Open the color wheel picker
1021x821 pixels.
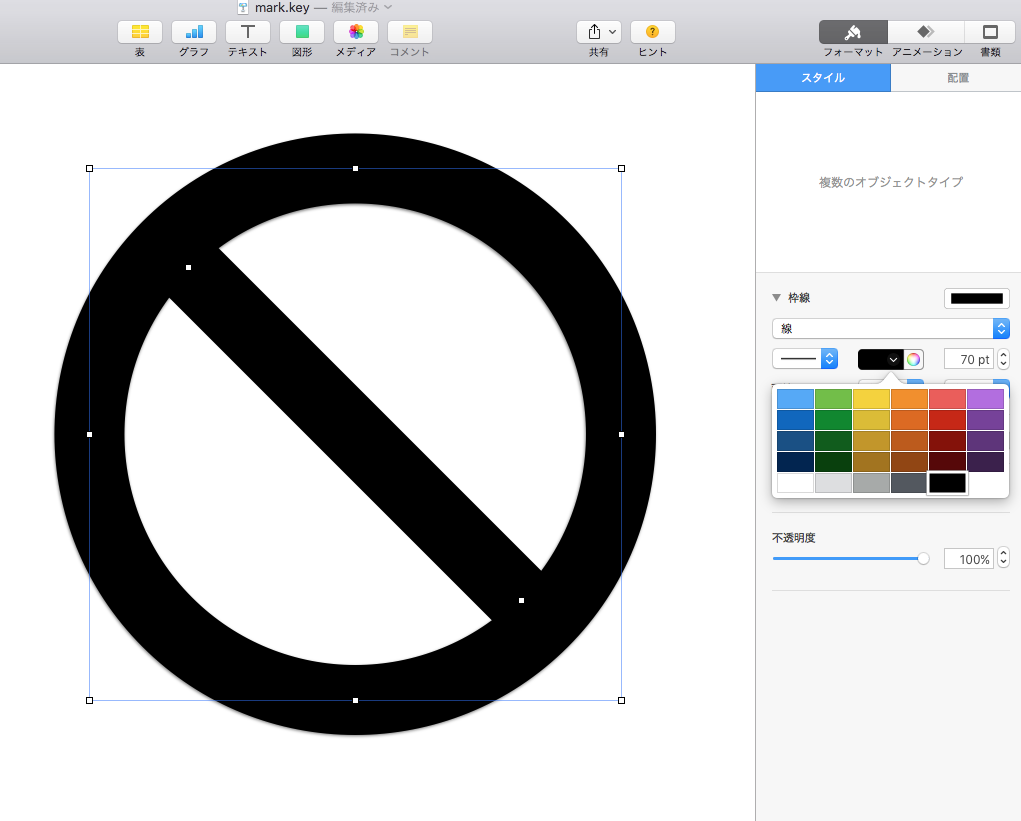[x=914, y=359]
